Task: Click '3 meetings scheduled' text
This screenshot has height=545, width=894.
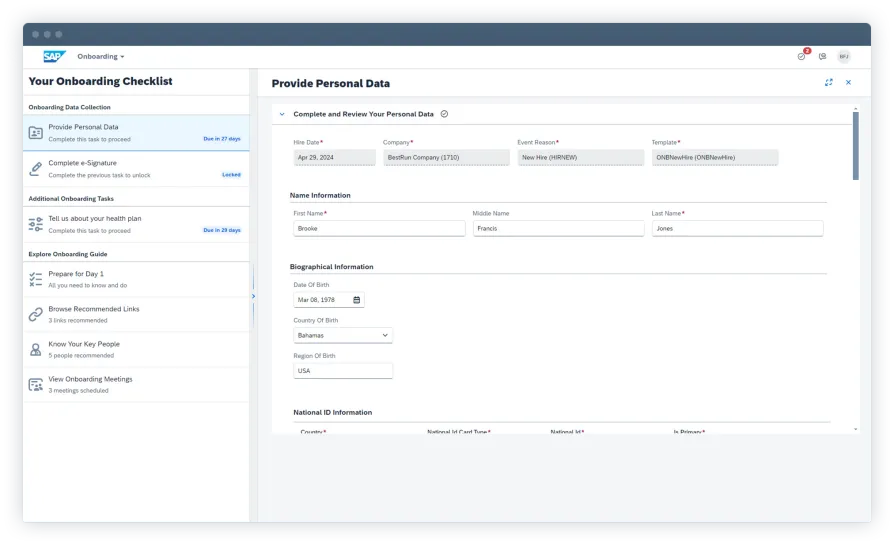Action: [x=78, y=391]
